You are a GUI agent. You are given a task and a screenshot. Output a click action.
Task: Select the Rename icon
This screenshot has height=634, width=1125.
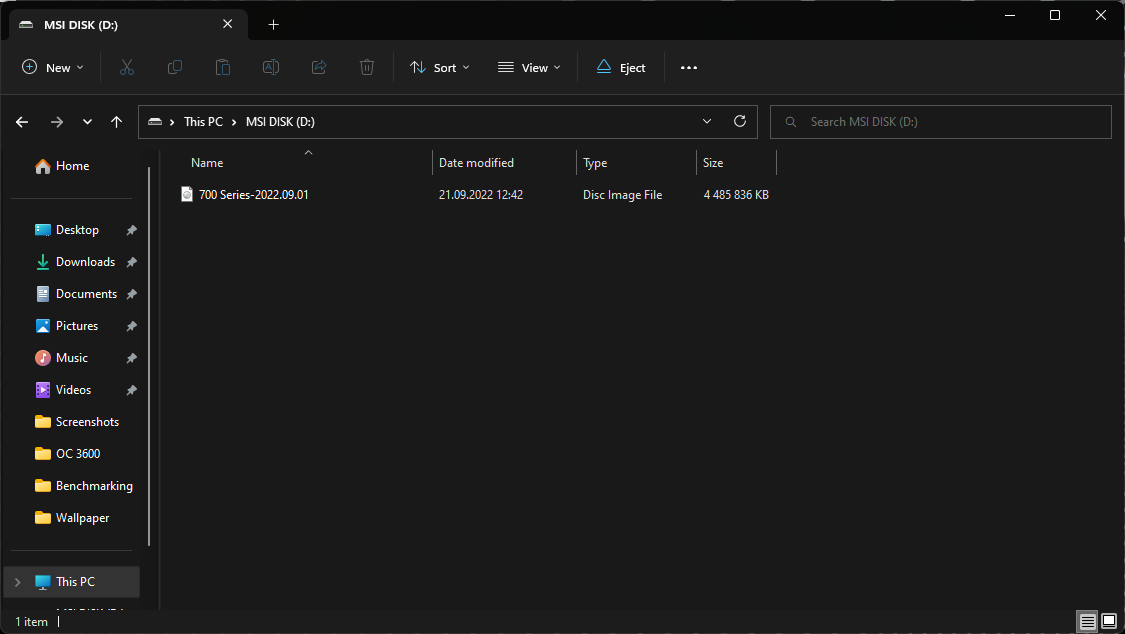point(270,67)
